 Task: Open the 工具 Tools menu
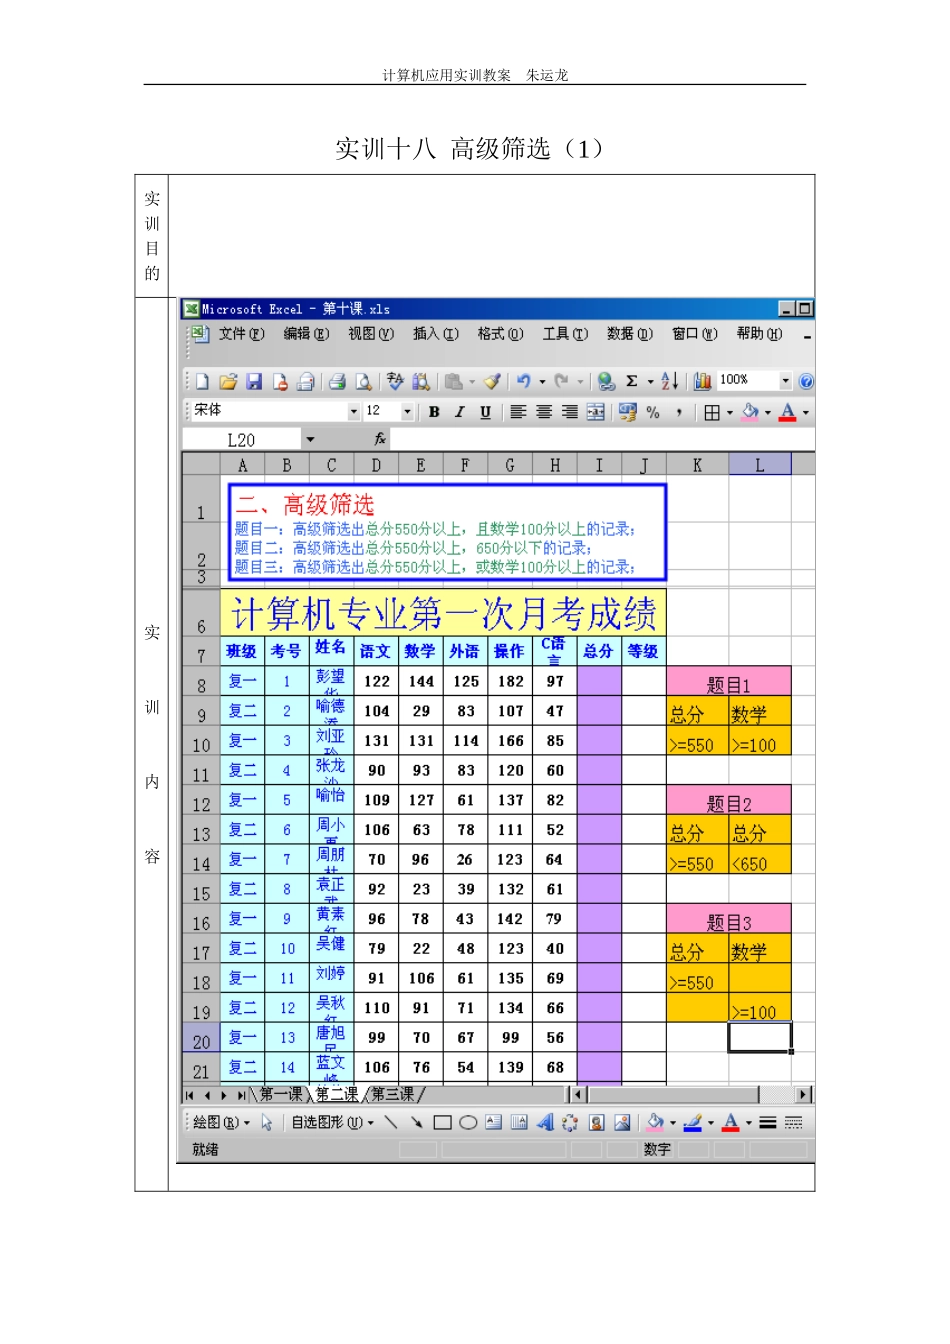pyautogui.click(x=565, y=334)
